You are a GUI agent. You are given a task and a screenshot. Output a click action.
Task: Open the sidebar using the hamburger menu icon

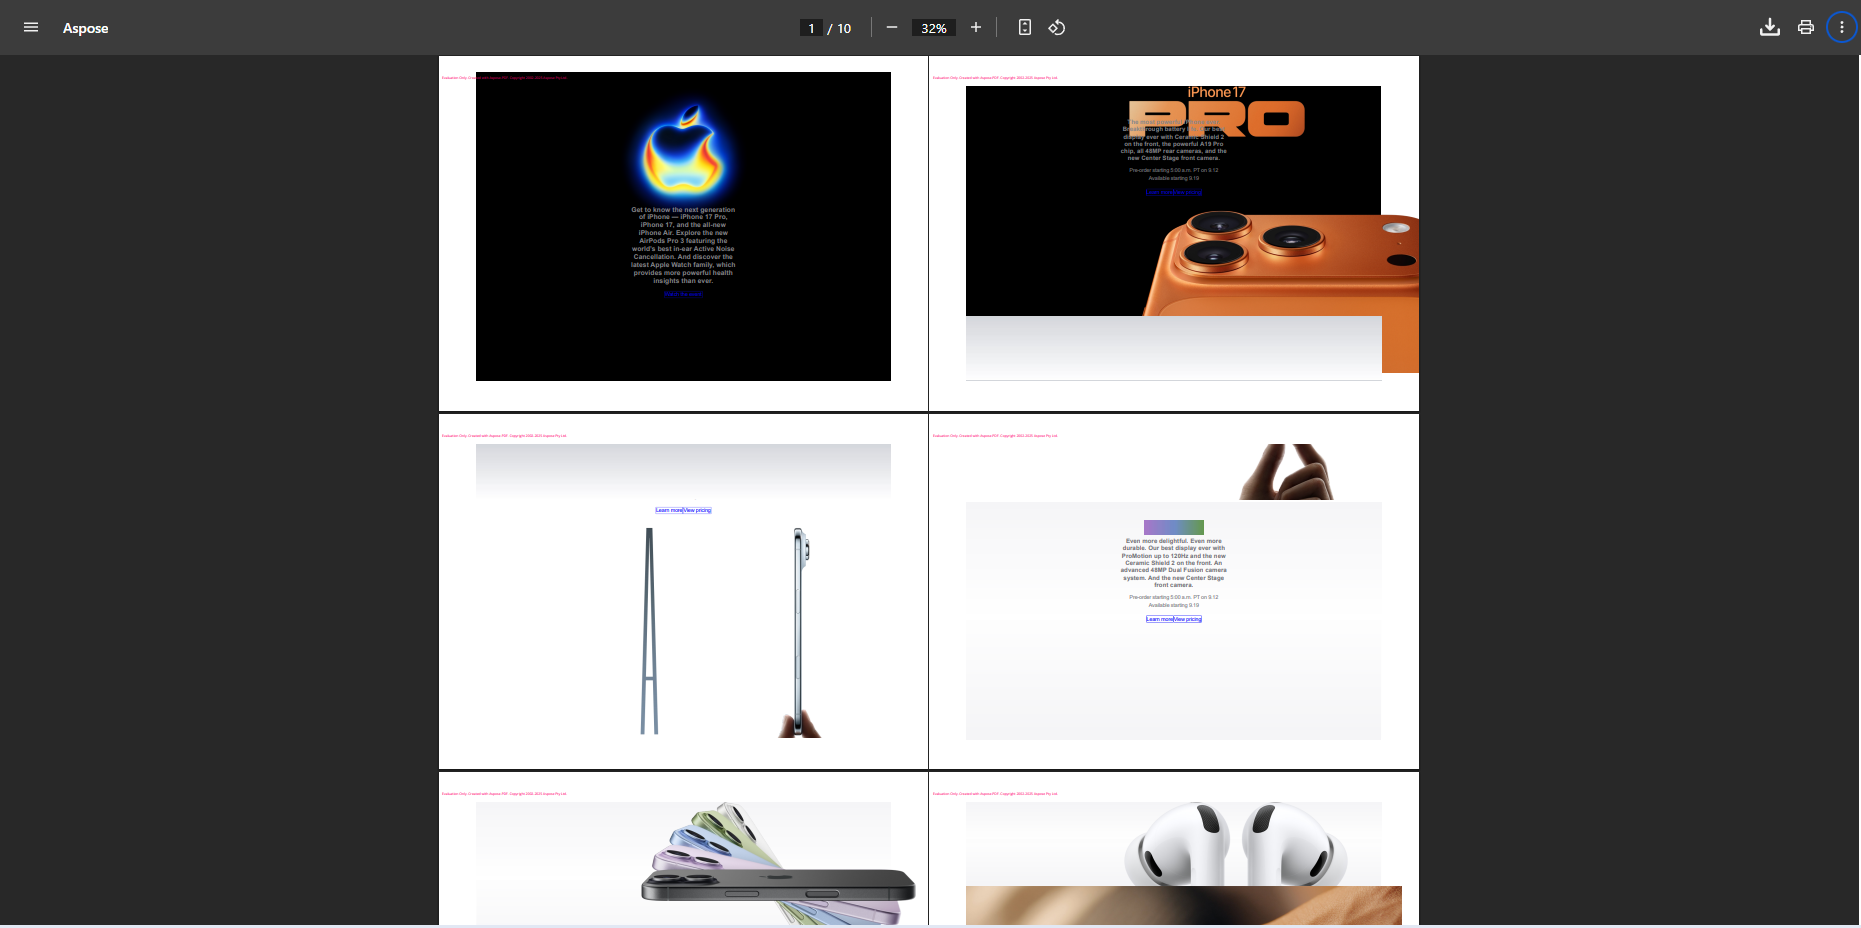(x=31, y=28)
